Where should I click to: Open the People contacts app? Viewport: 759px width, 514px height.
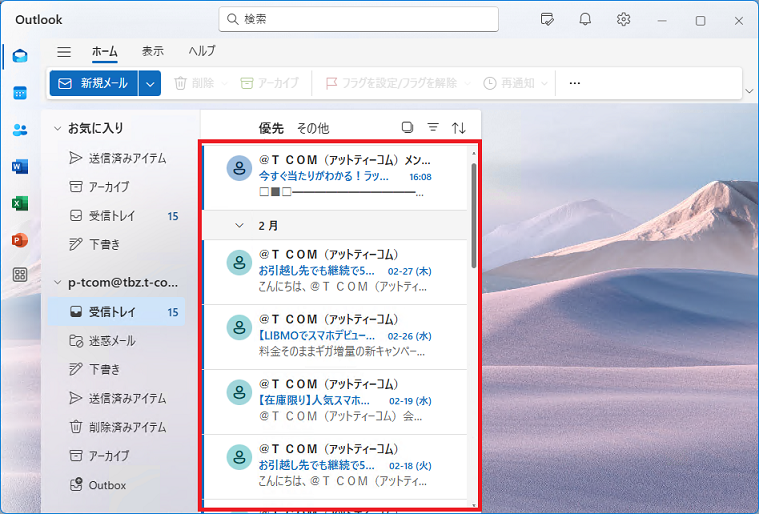pos(20,130)
